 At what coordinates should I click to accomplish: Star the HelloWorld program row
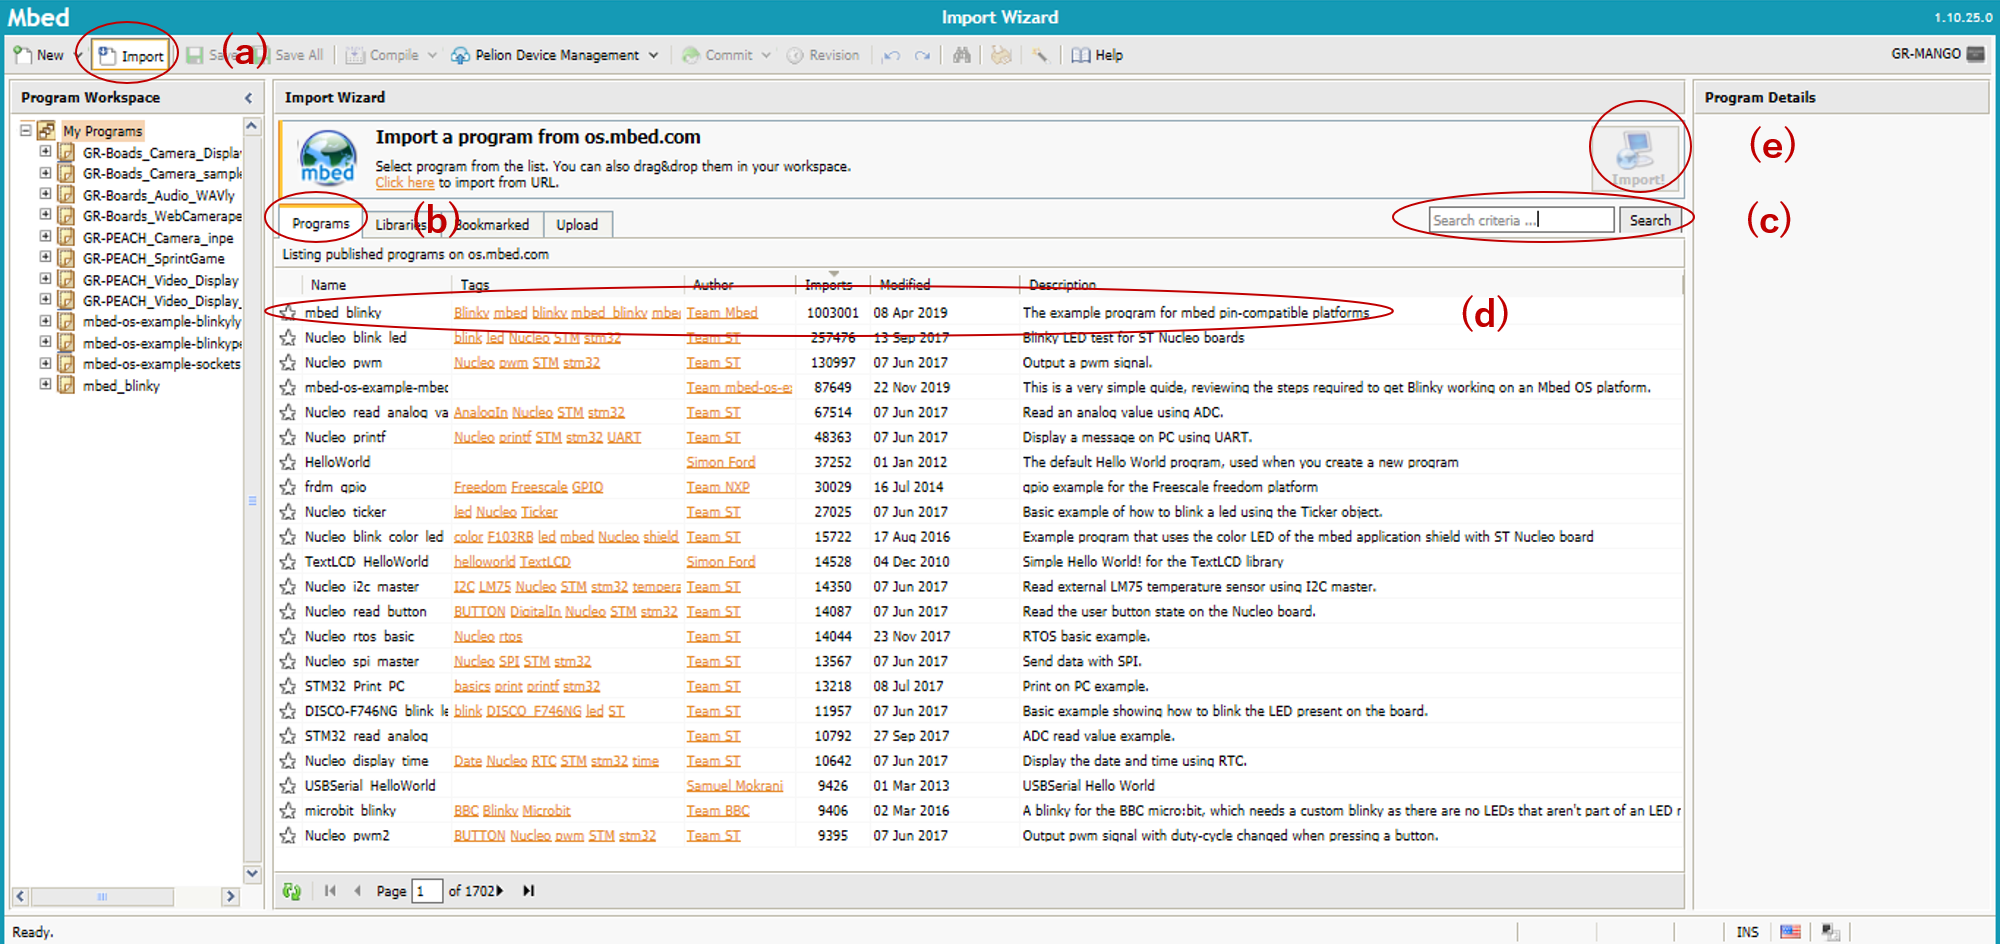(288, 462)
